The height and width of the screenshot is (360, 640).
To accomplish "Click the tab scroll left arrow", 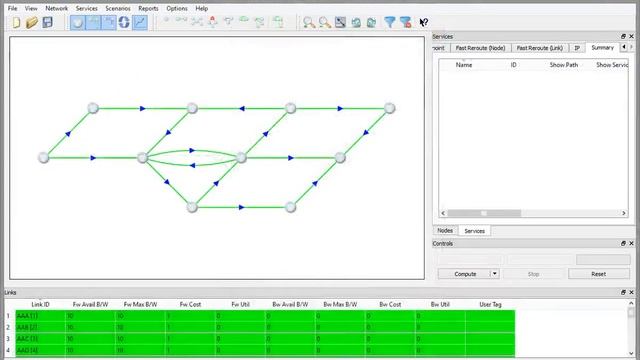I will pyautogui.click(x=624, y=47).
